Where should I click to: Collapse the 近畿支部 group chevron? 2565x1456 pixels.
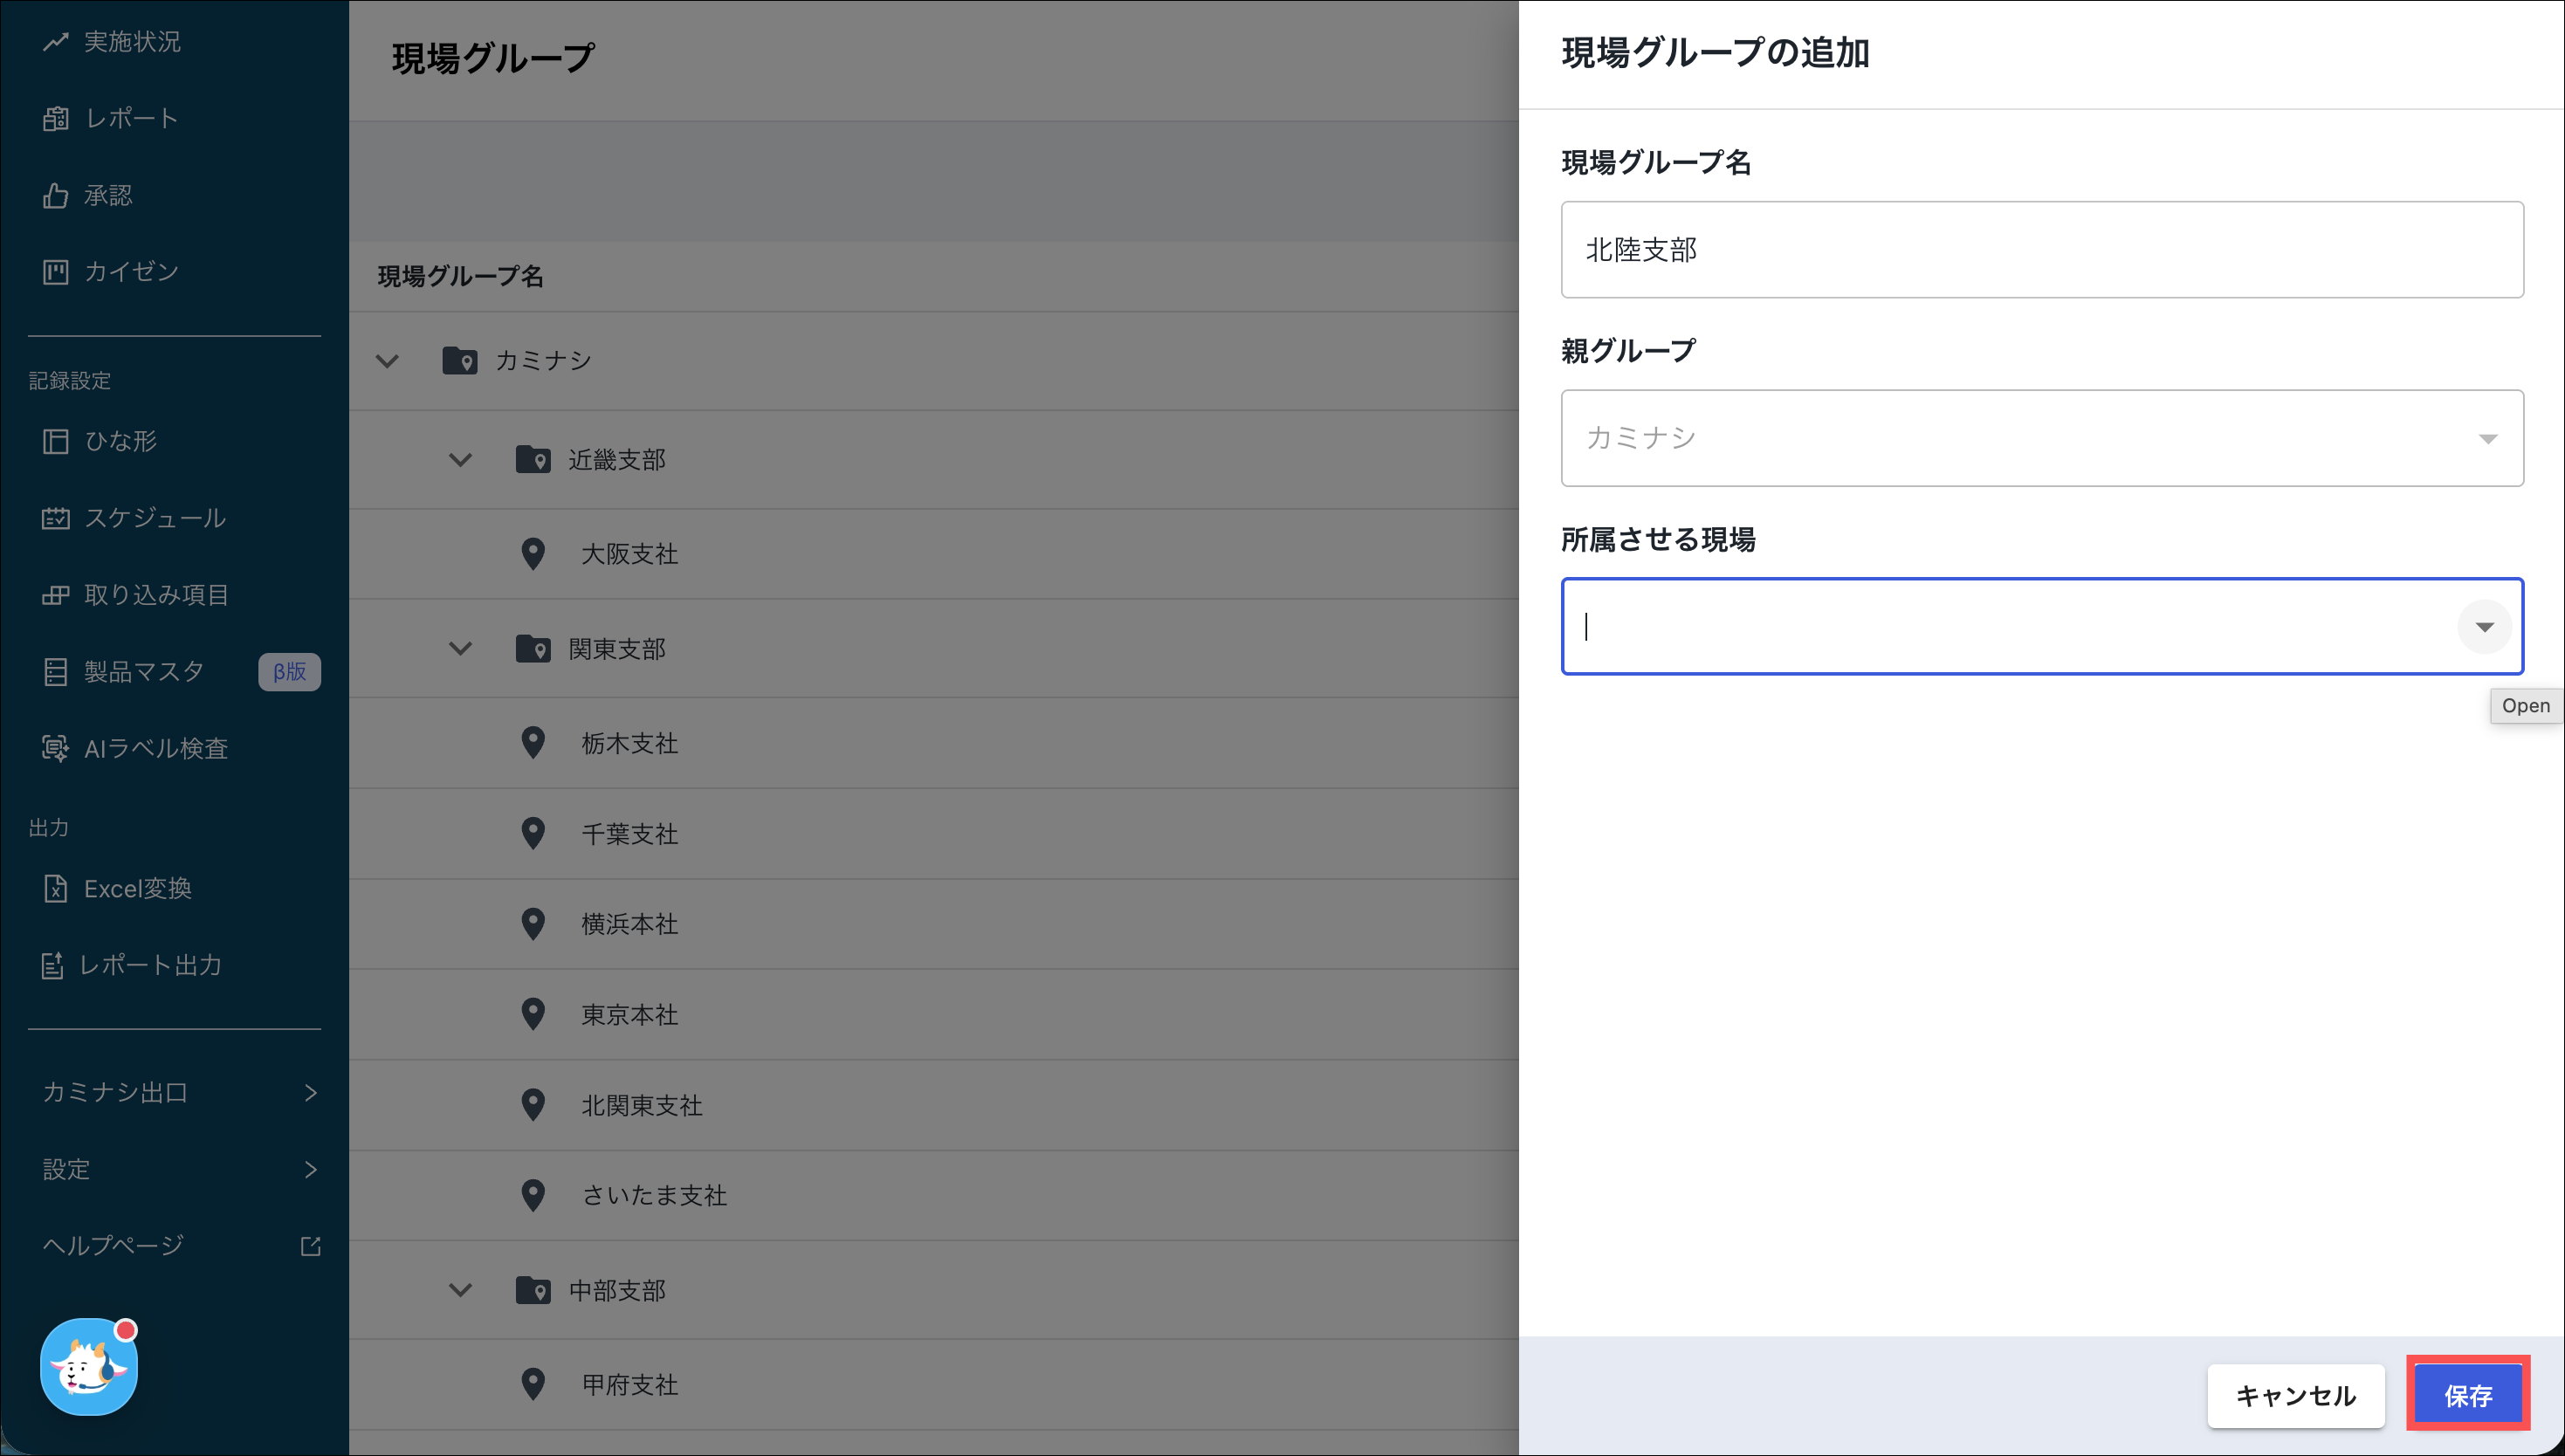460,460
